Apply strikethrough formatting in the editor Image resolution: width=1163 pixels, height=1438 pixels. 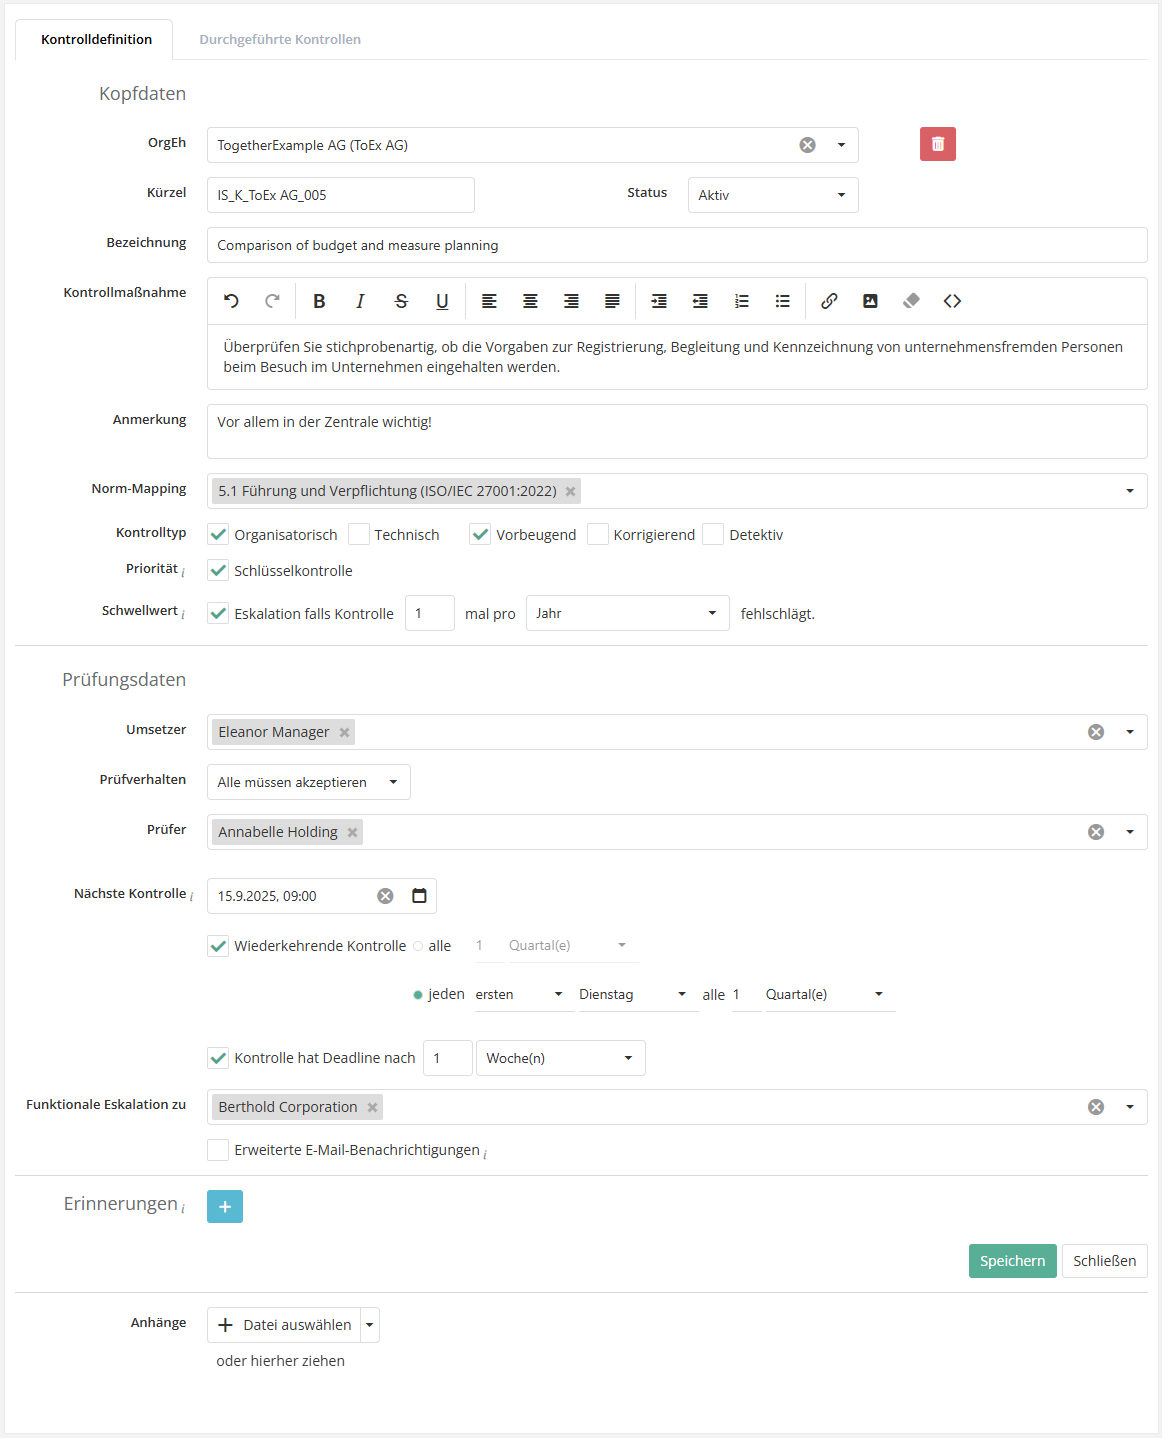coord(401,301)
